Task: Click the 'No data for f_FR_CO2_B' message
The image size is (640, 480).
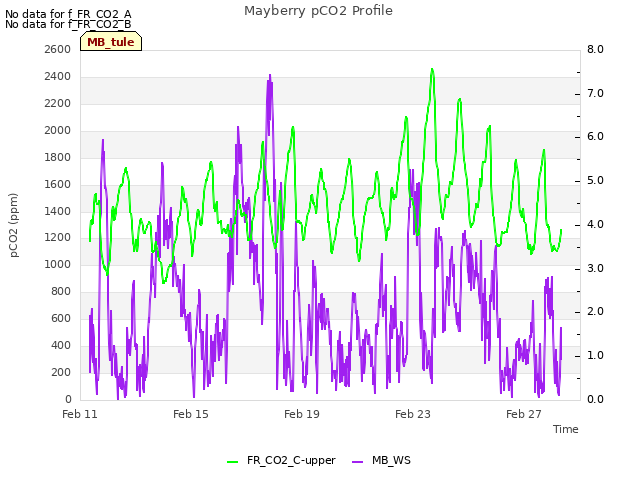Action: coord(68,24)
